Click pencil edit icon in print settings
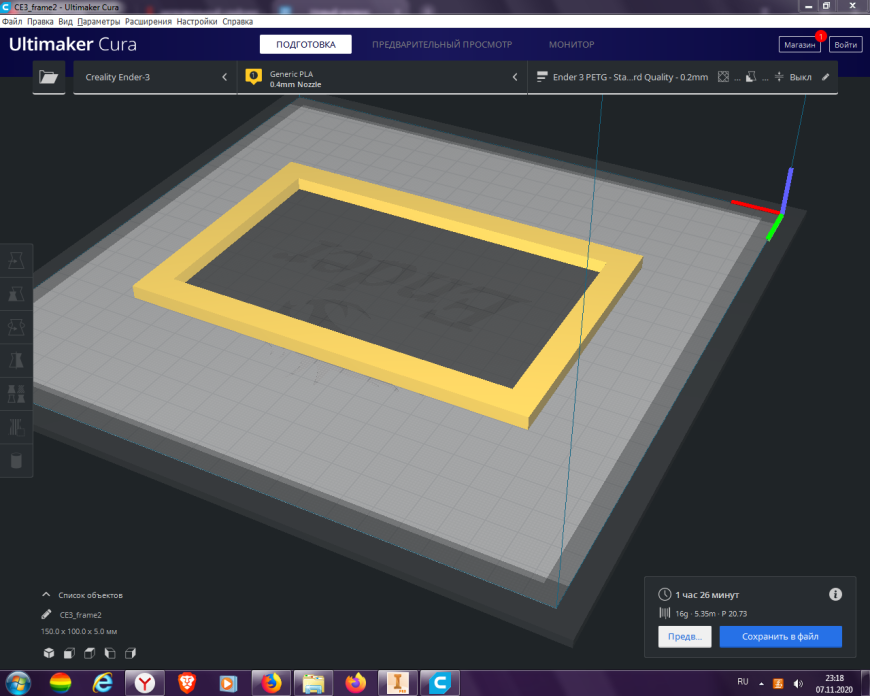870x696 pixels. pyautogui.click(x=826, y=77)
